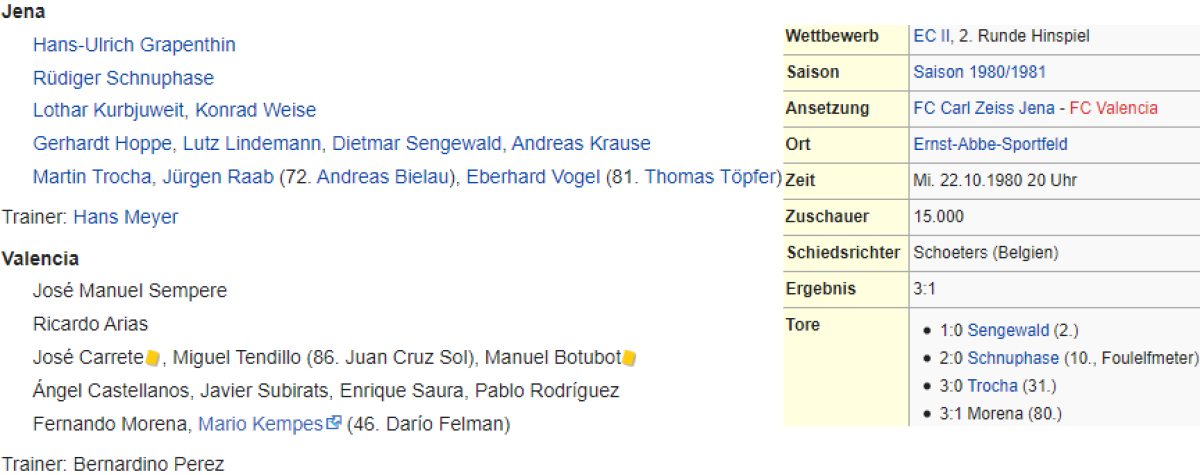Open Hans-Ulrich Grapenthin player page

click(134, 45)
